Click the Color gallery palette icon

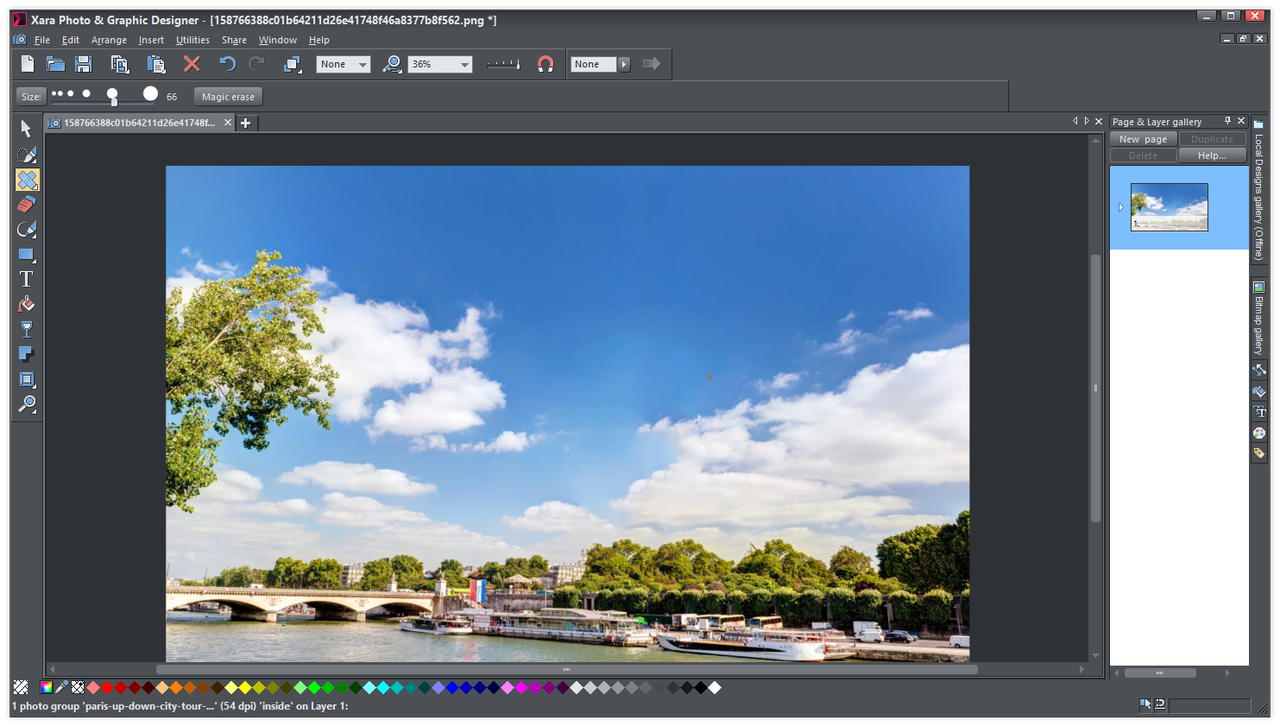tap(1259, 433)
